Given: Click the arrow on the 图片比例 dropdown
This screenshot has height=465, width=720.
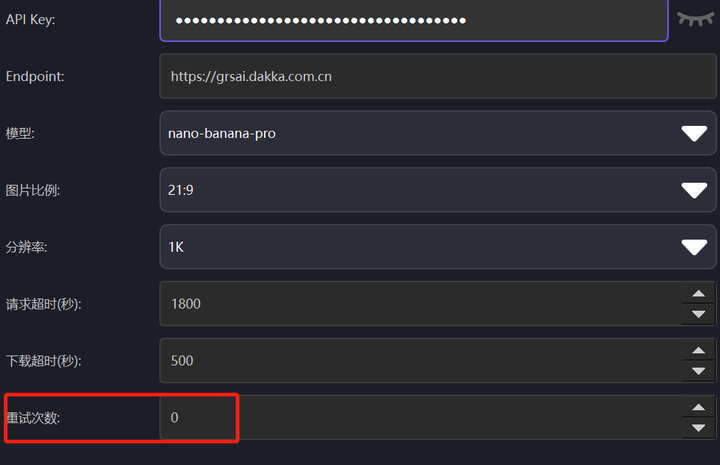Looking at the screenshot, I should pos(694,190).
